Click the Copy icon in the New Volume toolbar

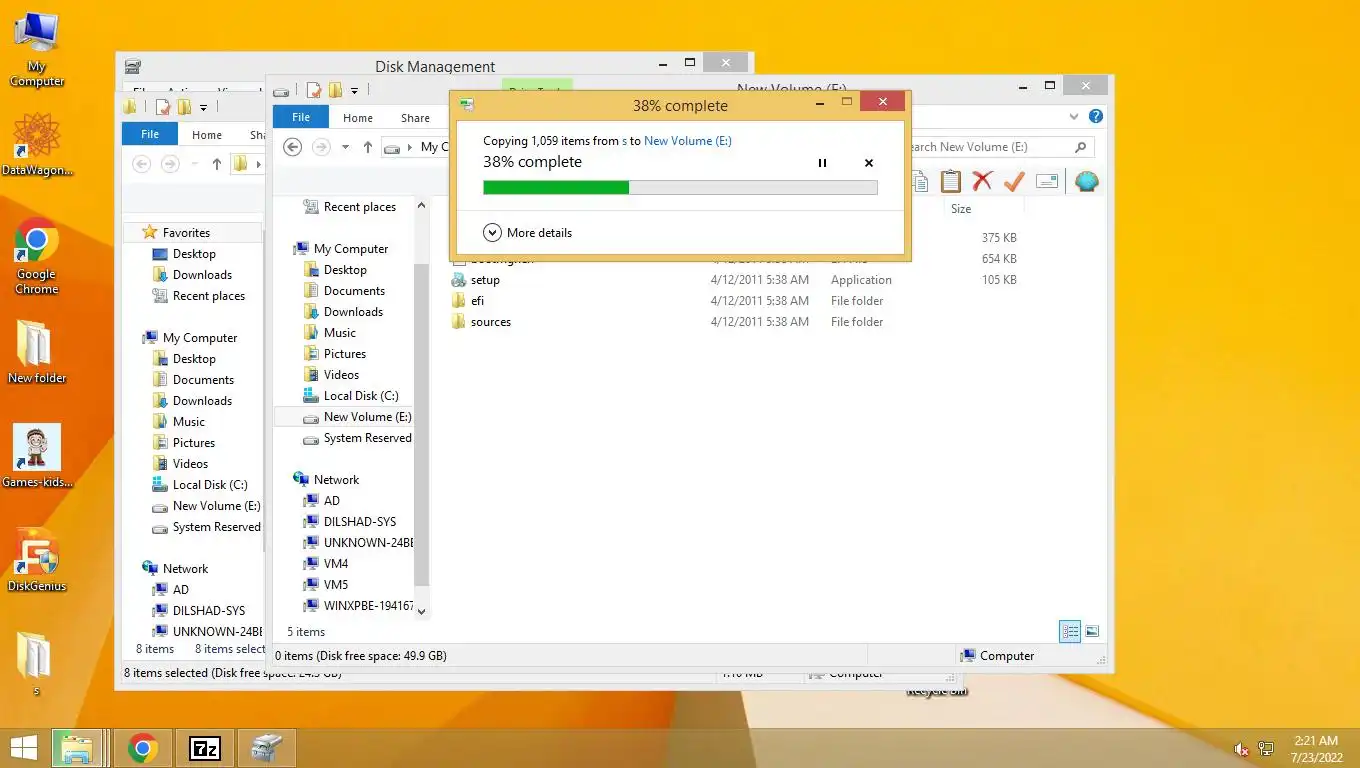coord(918,181)
